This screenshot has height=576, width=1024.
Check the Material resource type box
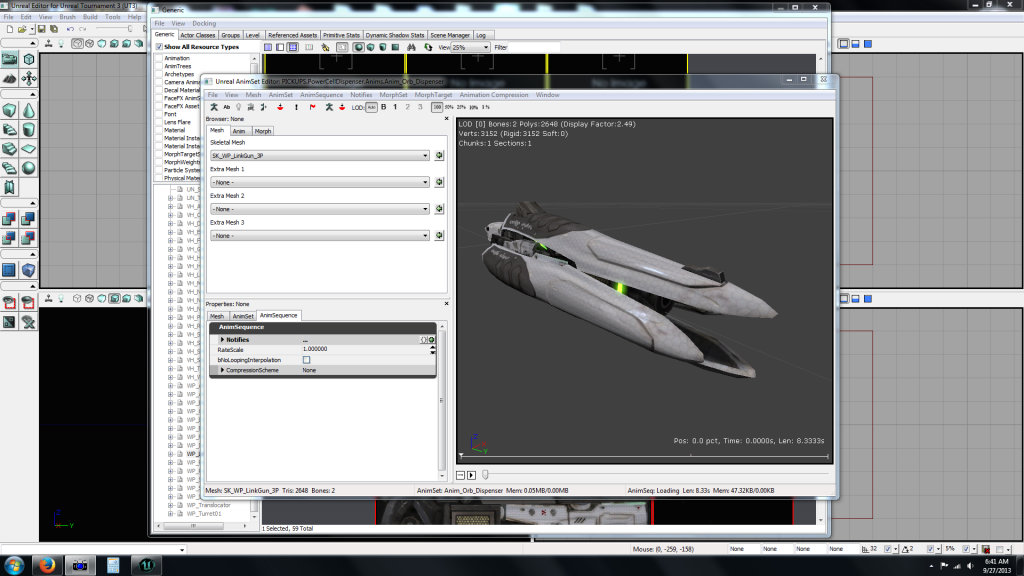[x=159, y=130]
